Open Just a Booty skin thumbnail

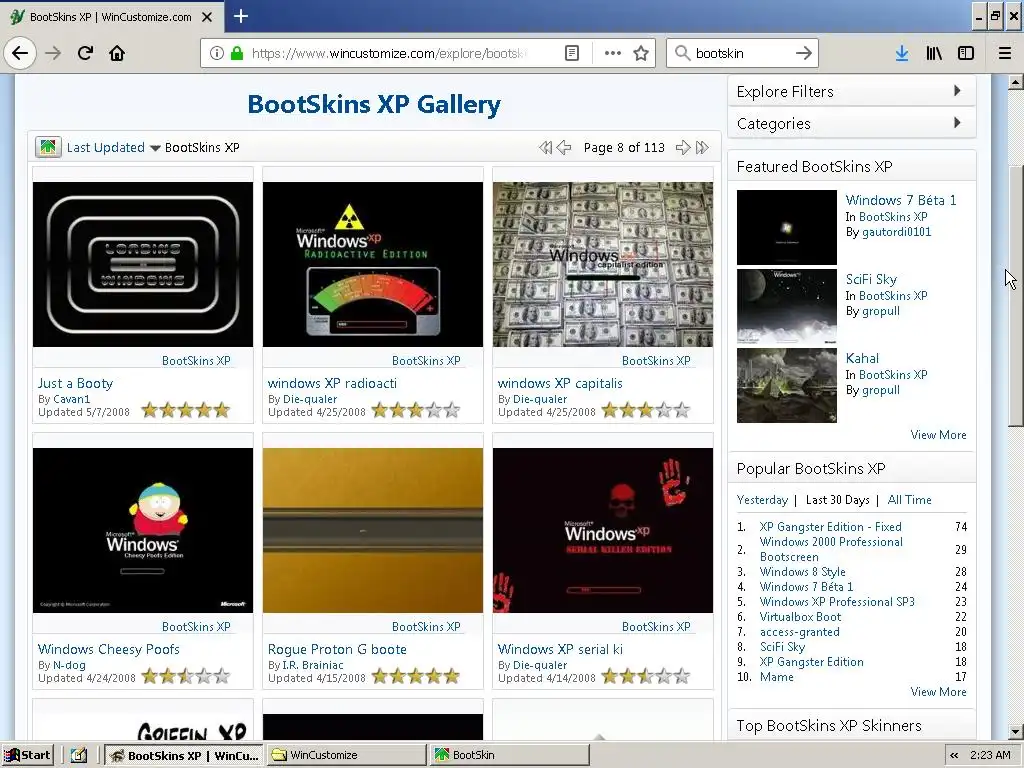click(143, 264)
